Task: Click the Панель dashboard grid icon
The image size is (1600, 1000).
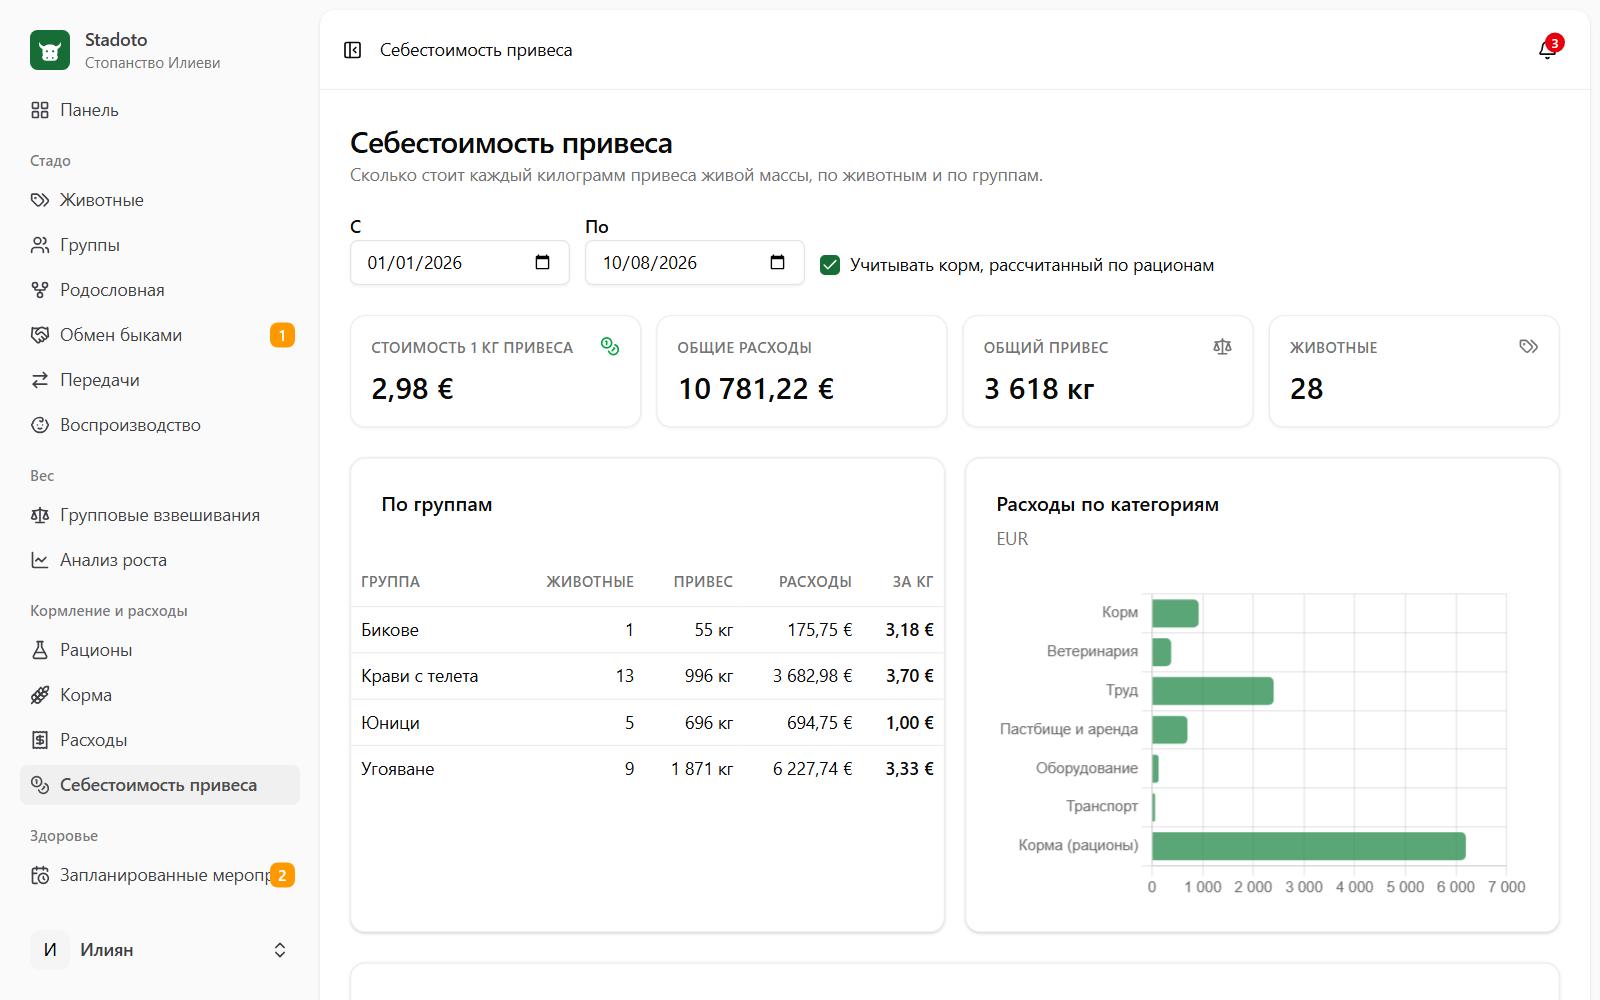Action: (x=40, y=110)
